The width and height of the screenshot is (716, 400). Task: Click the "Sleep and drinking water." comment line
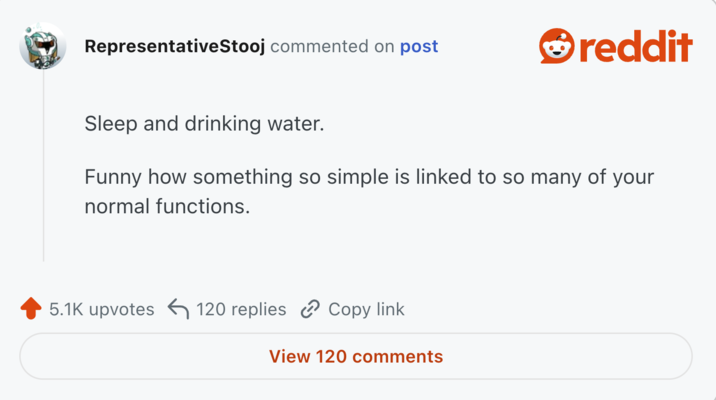(205, 126)
